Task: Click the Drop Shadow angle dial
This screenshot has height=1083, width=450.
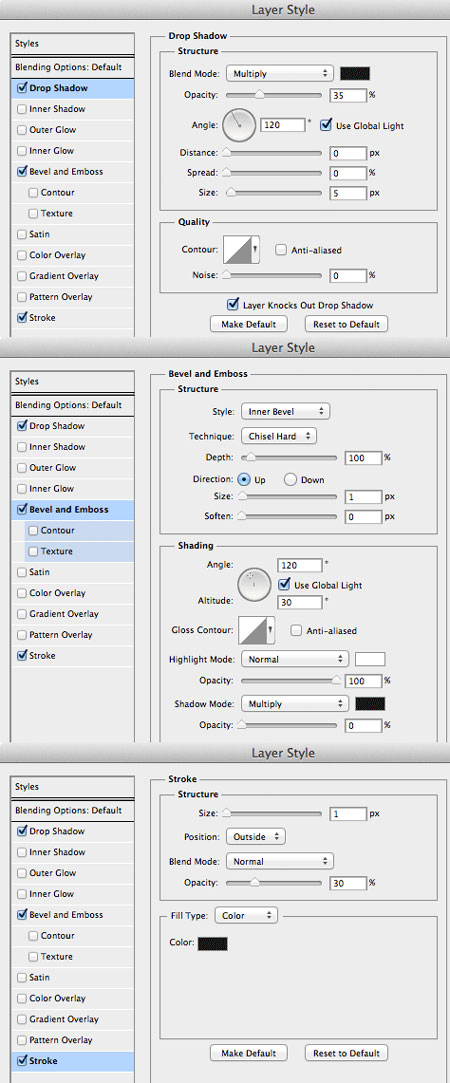Action: pyautogui.click(x=239, y=124)
